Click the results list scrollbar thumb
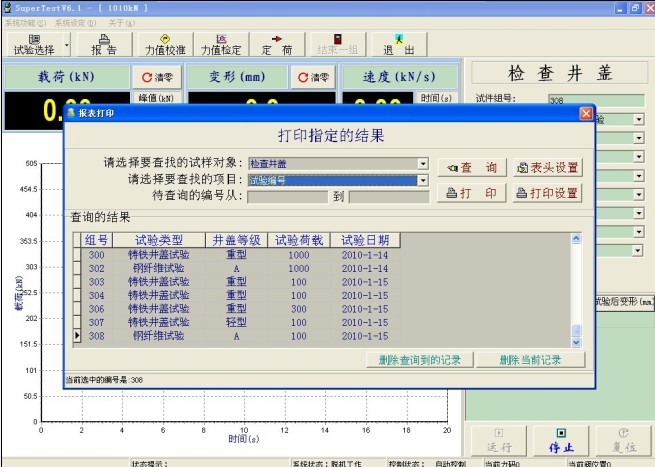Image resolution: width=655 pixels, height=467 pixels. pyautogui.click(x=576, y=330)
